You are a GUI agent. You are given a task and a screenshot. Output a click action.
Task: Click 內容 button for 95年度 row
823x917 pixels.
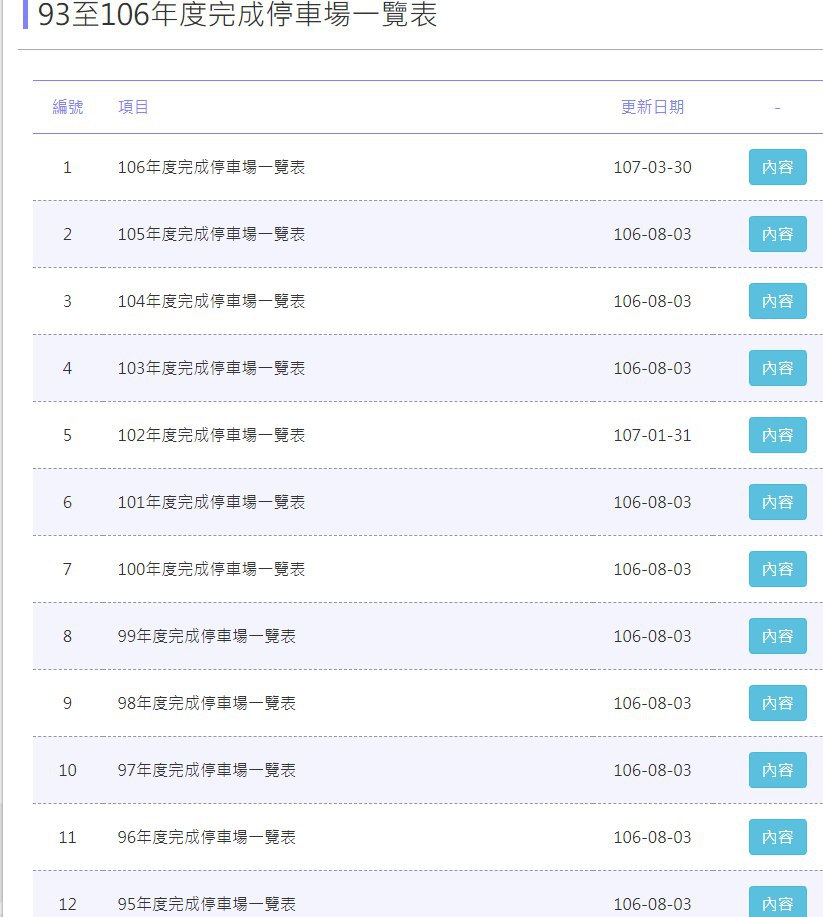click(x=777, y=902)
